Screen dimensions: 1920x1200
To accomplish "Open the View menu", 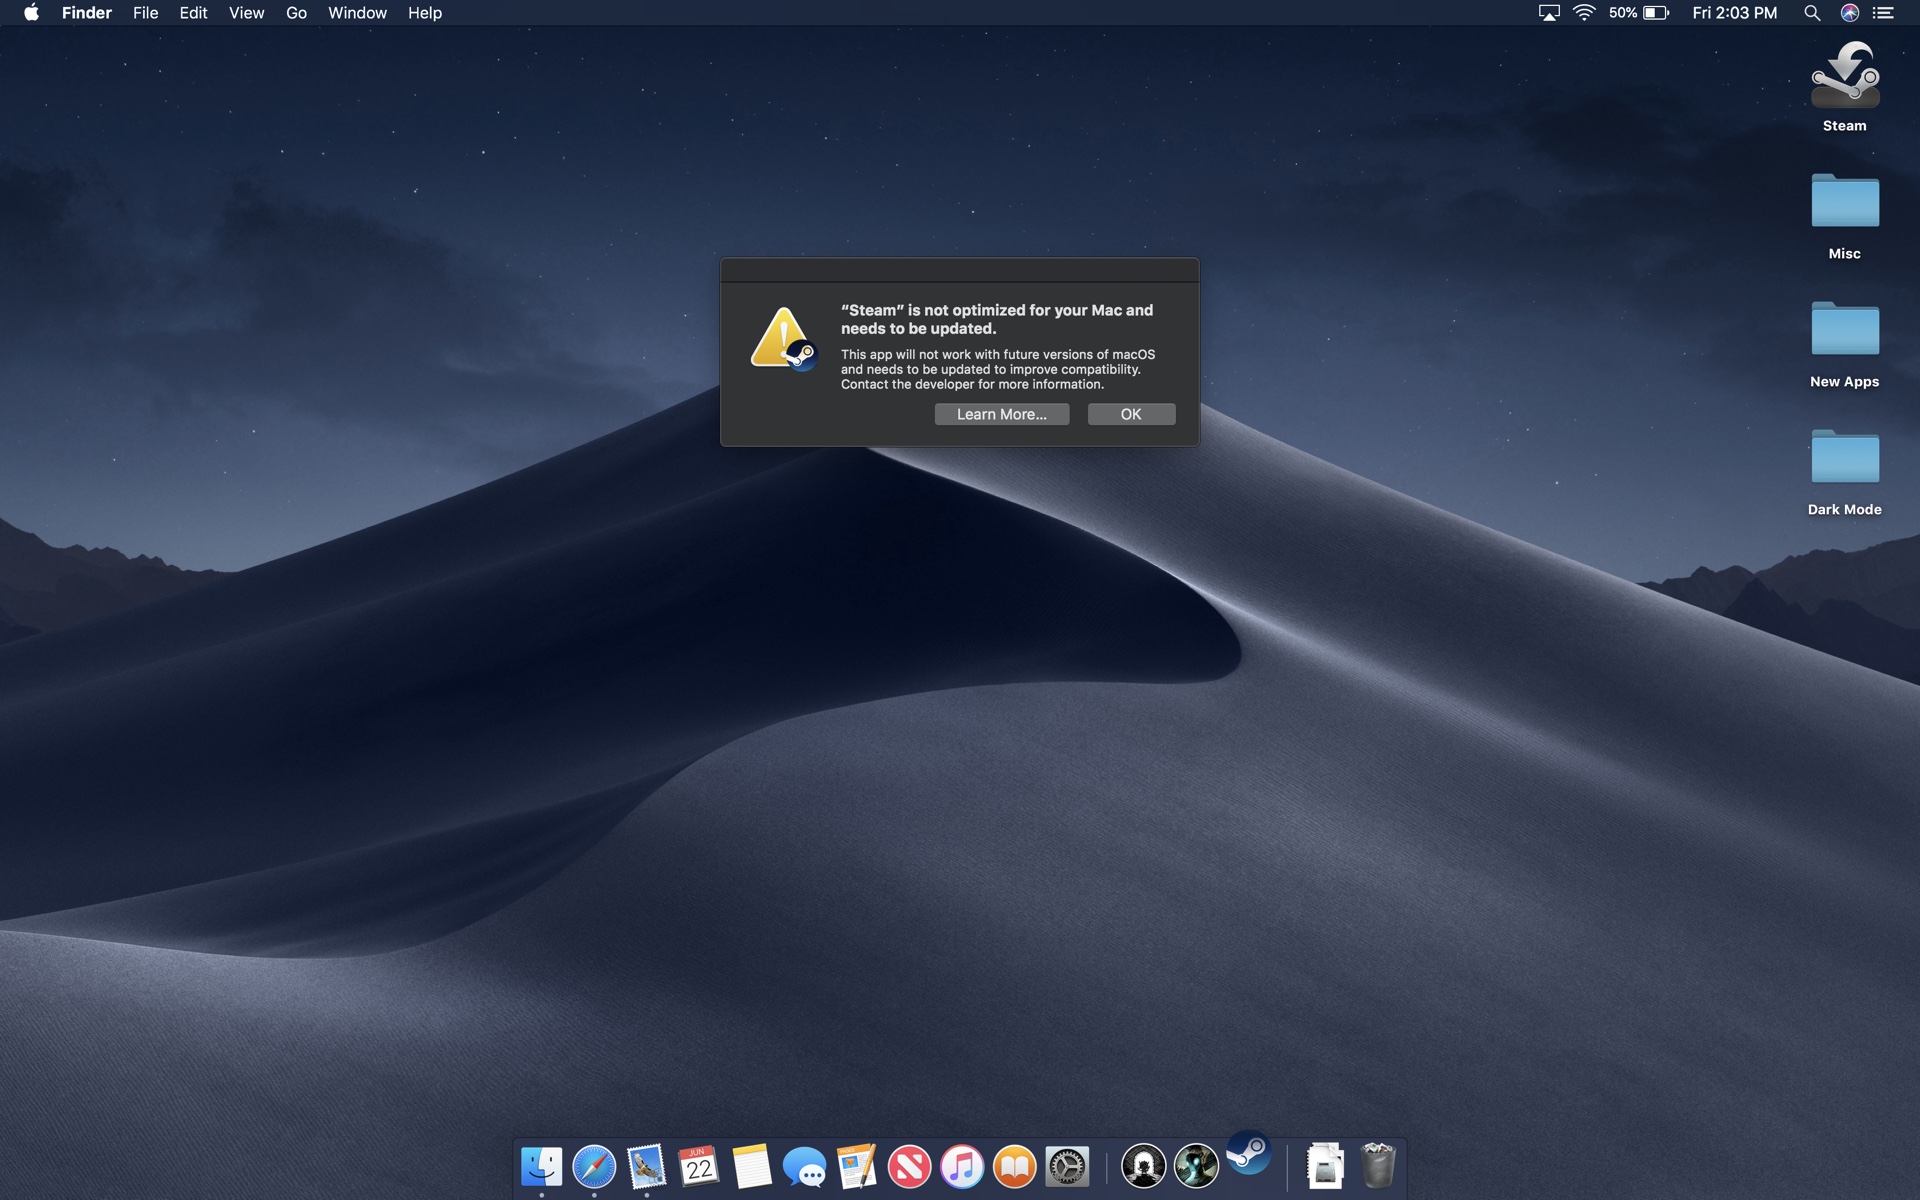I will tap(246, 13).
